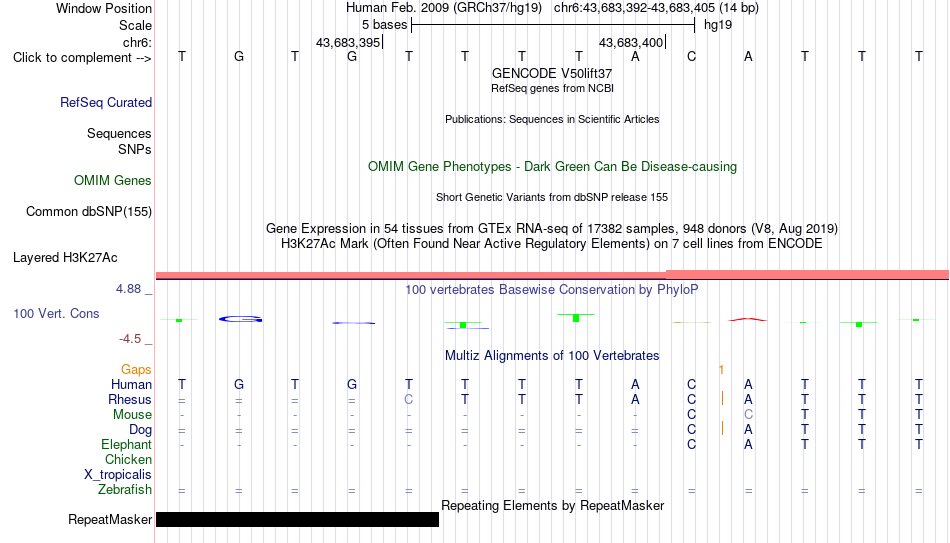The width and height of the screenshot is (950, 543).
Task: Select the GENCODE V50lift37 track title
Action: 552,73
